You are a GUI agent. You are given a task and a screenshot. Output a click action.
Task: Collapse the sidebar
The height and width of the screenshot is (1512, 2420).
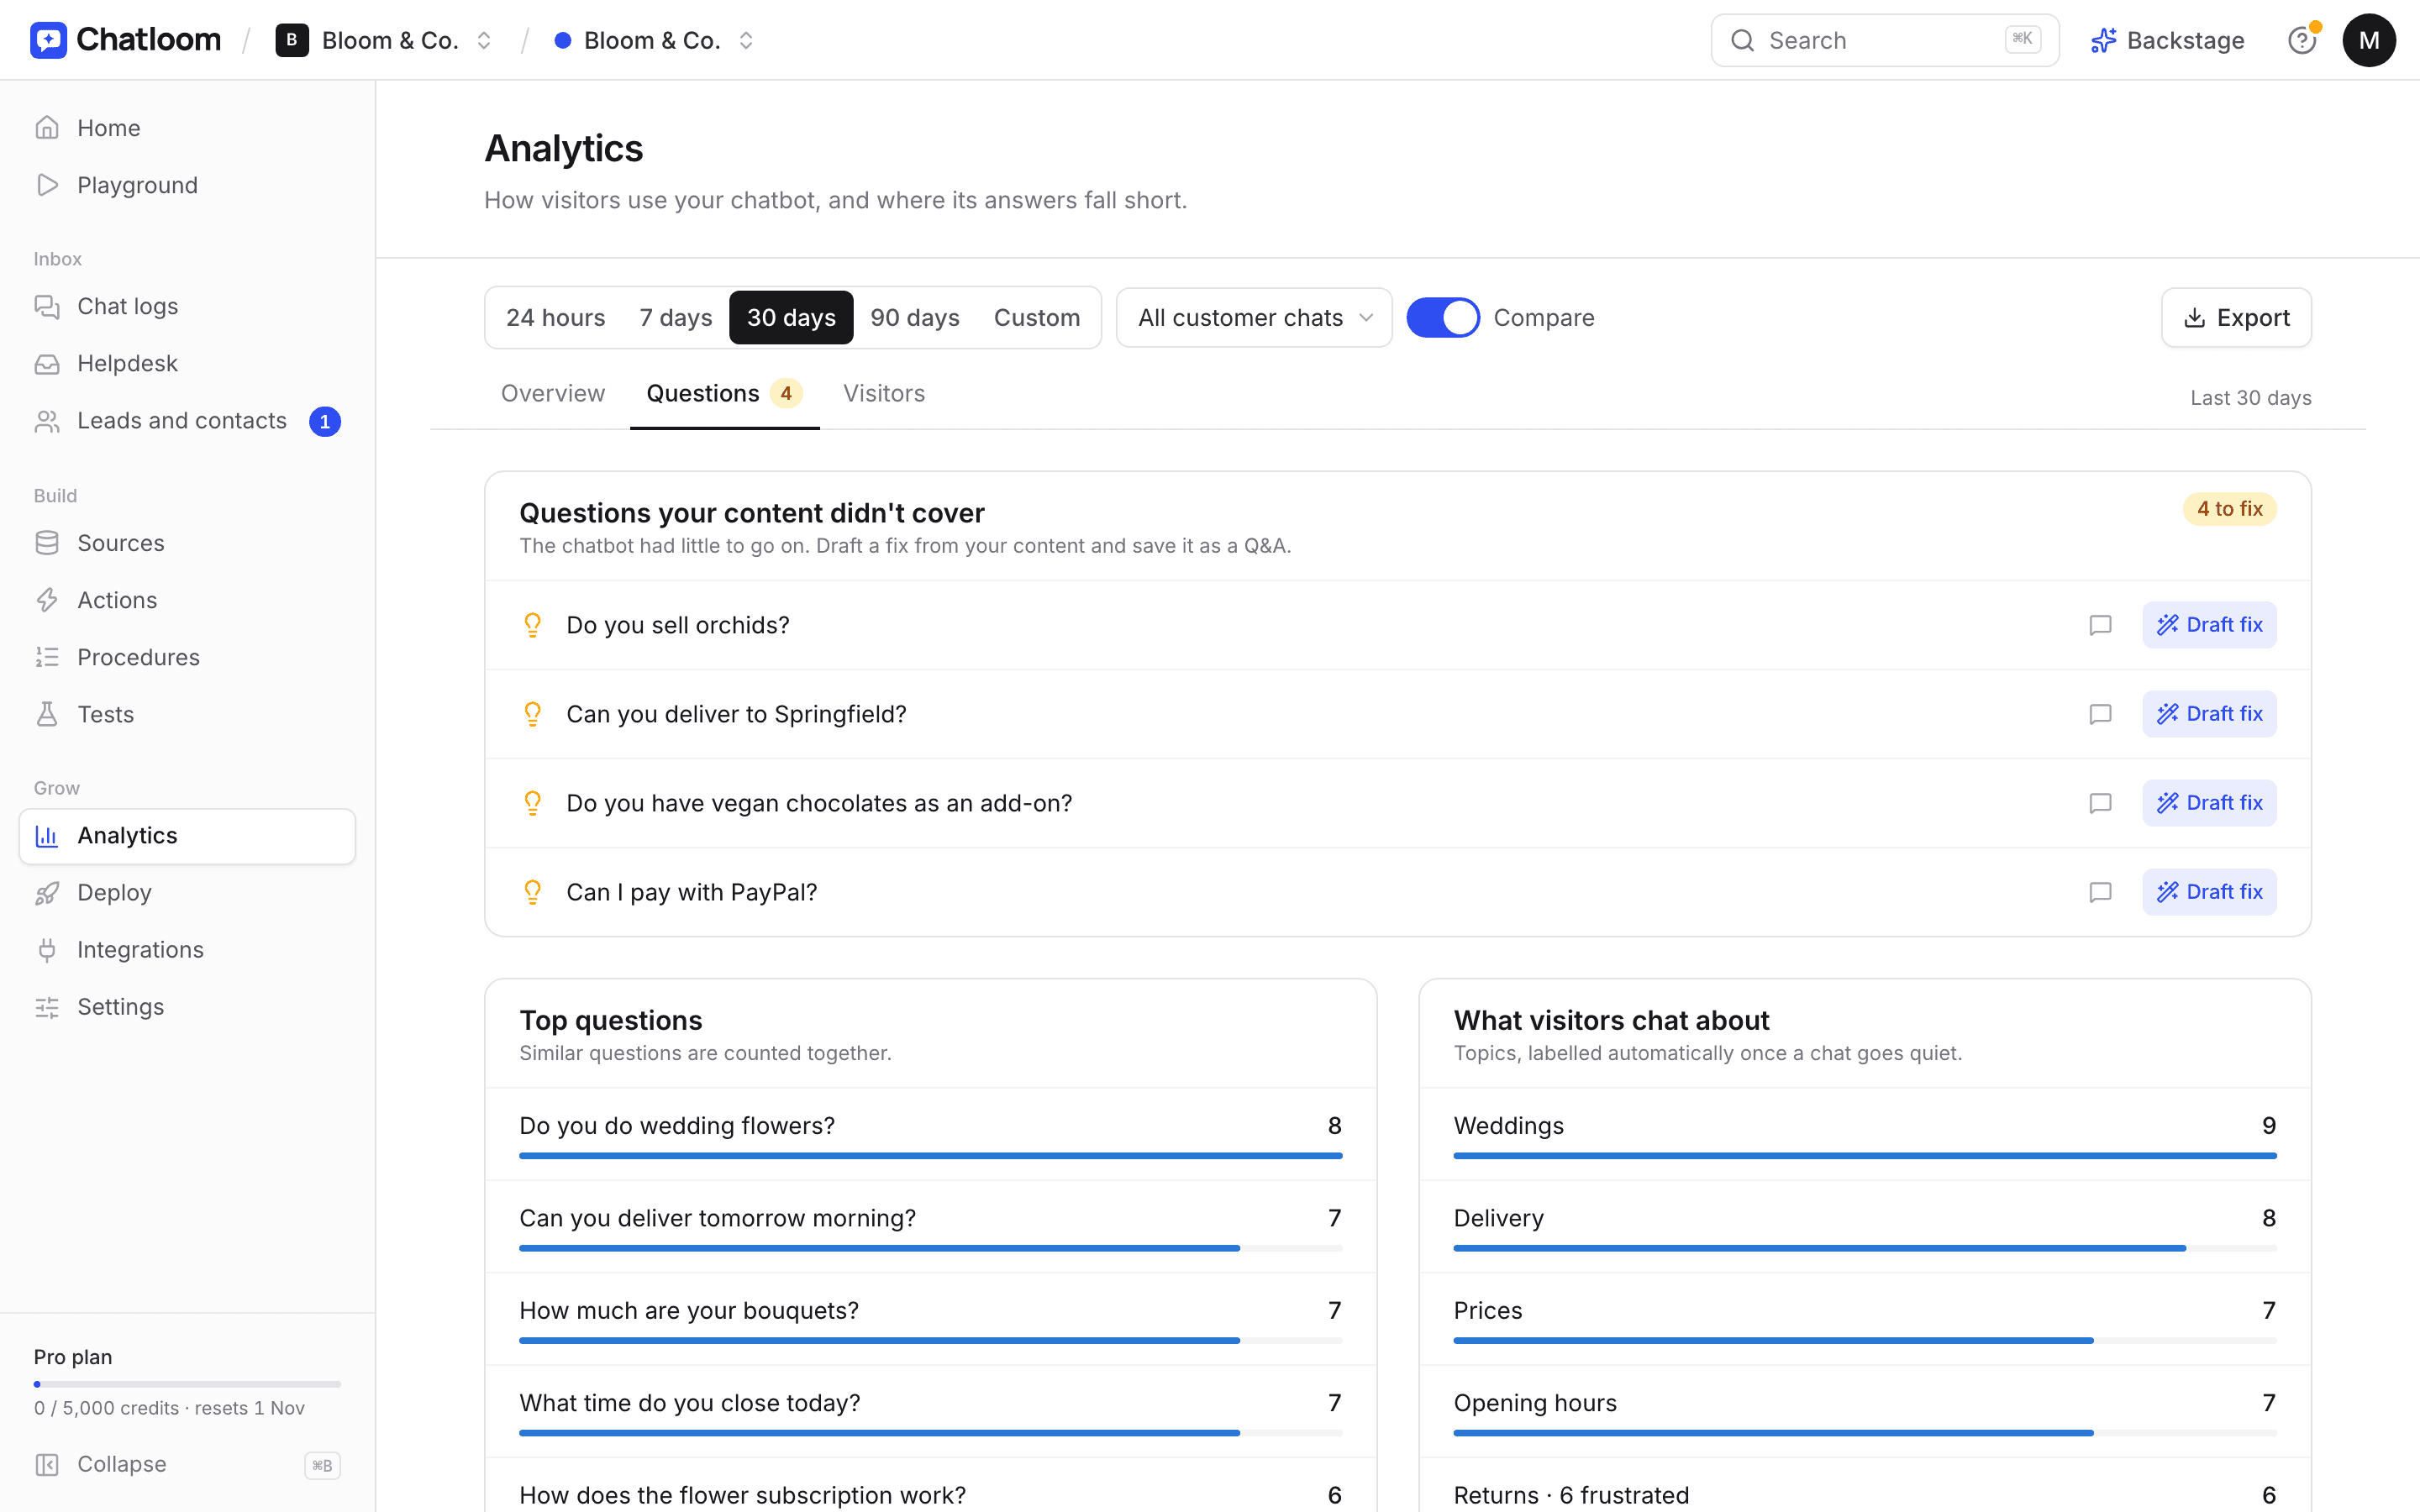tap(187, 1464)
